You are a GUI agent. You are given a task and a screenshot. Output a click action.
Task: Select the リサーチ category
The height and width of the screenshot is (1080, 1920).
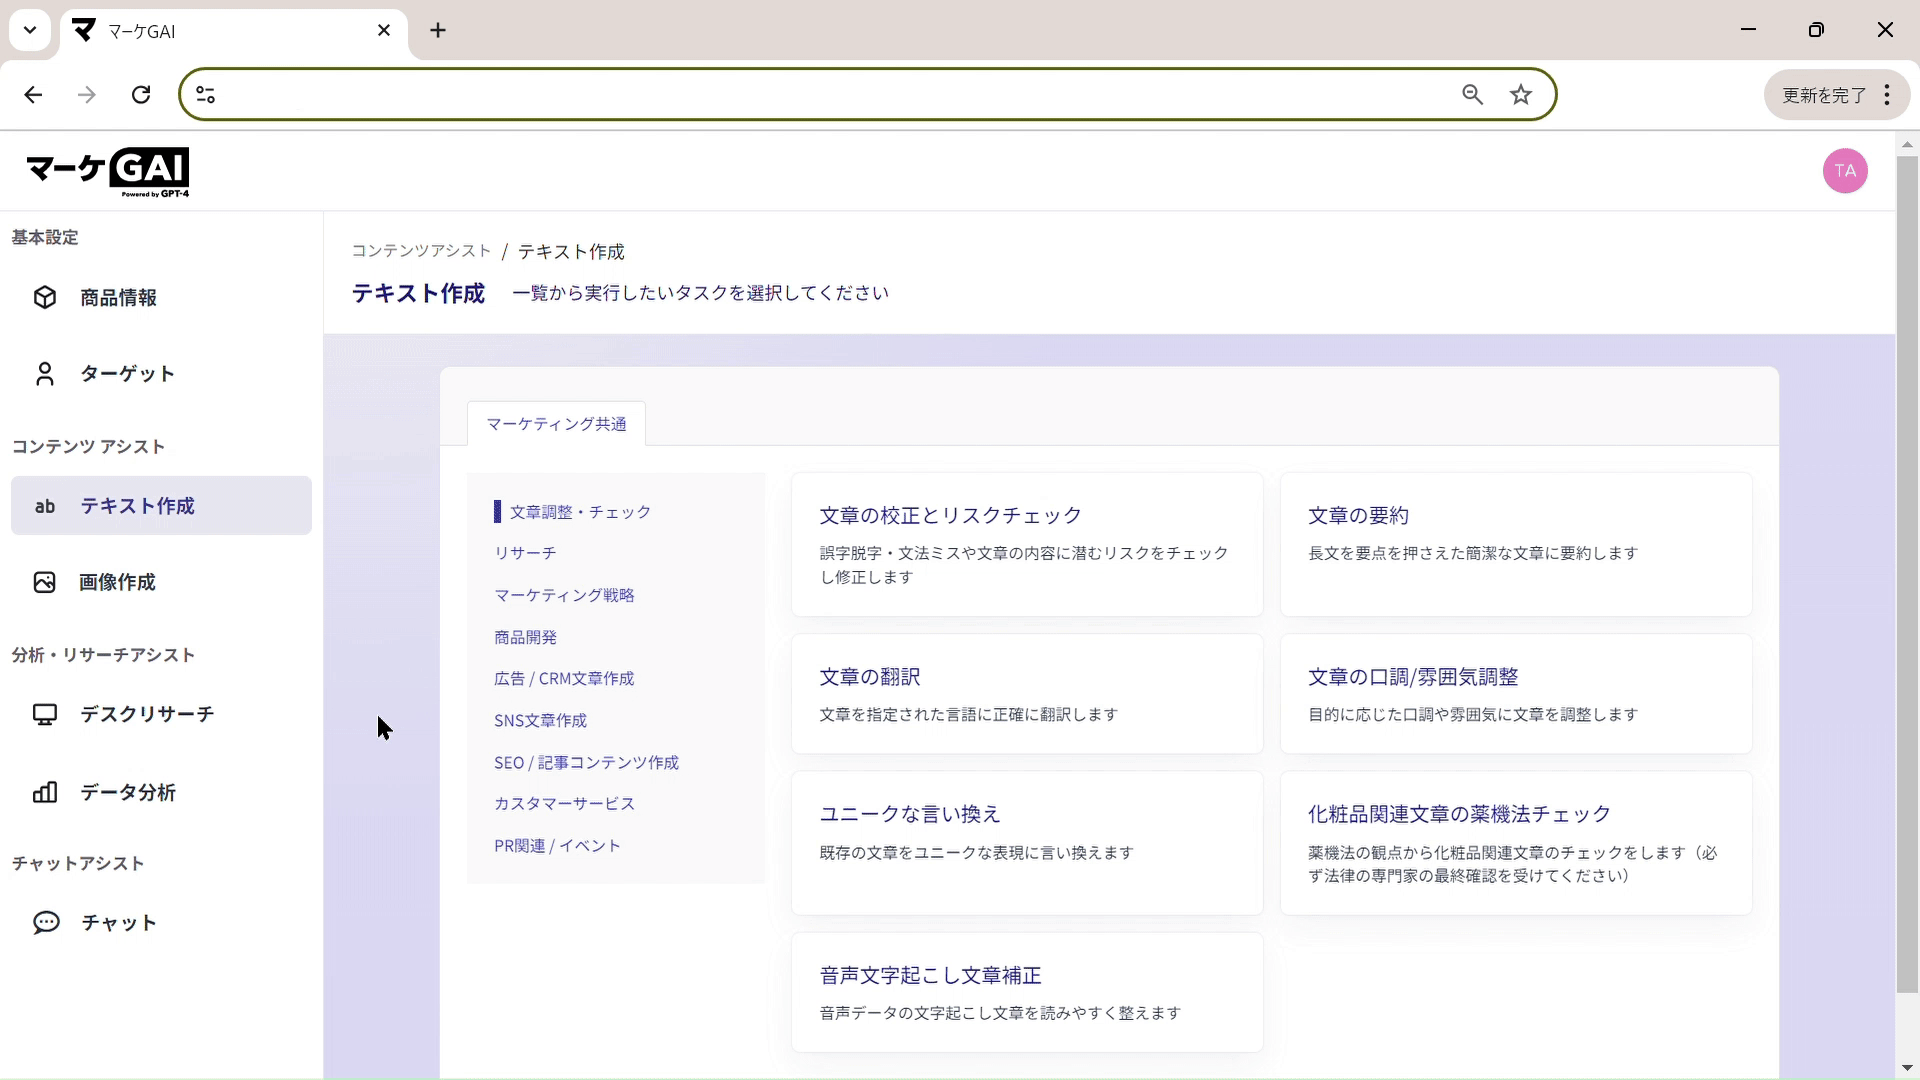(525, 553)
